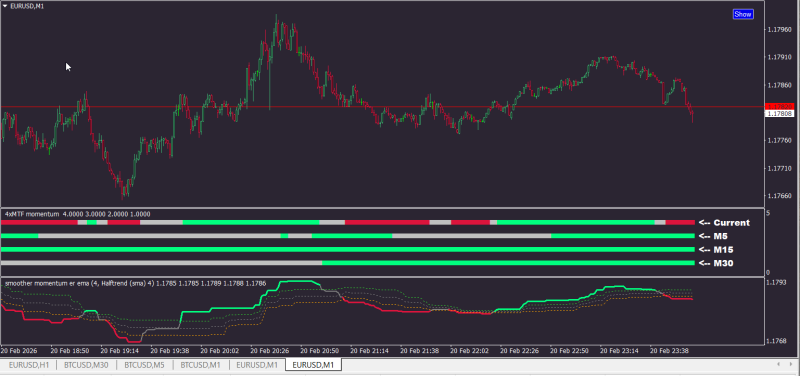Click the "20 Feb 20:26" time label

point(270,351)
